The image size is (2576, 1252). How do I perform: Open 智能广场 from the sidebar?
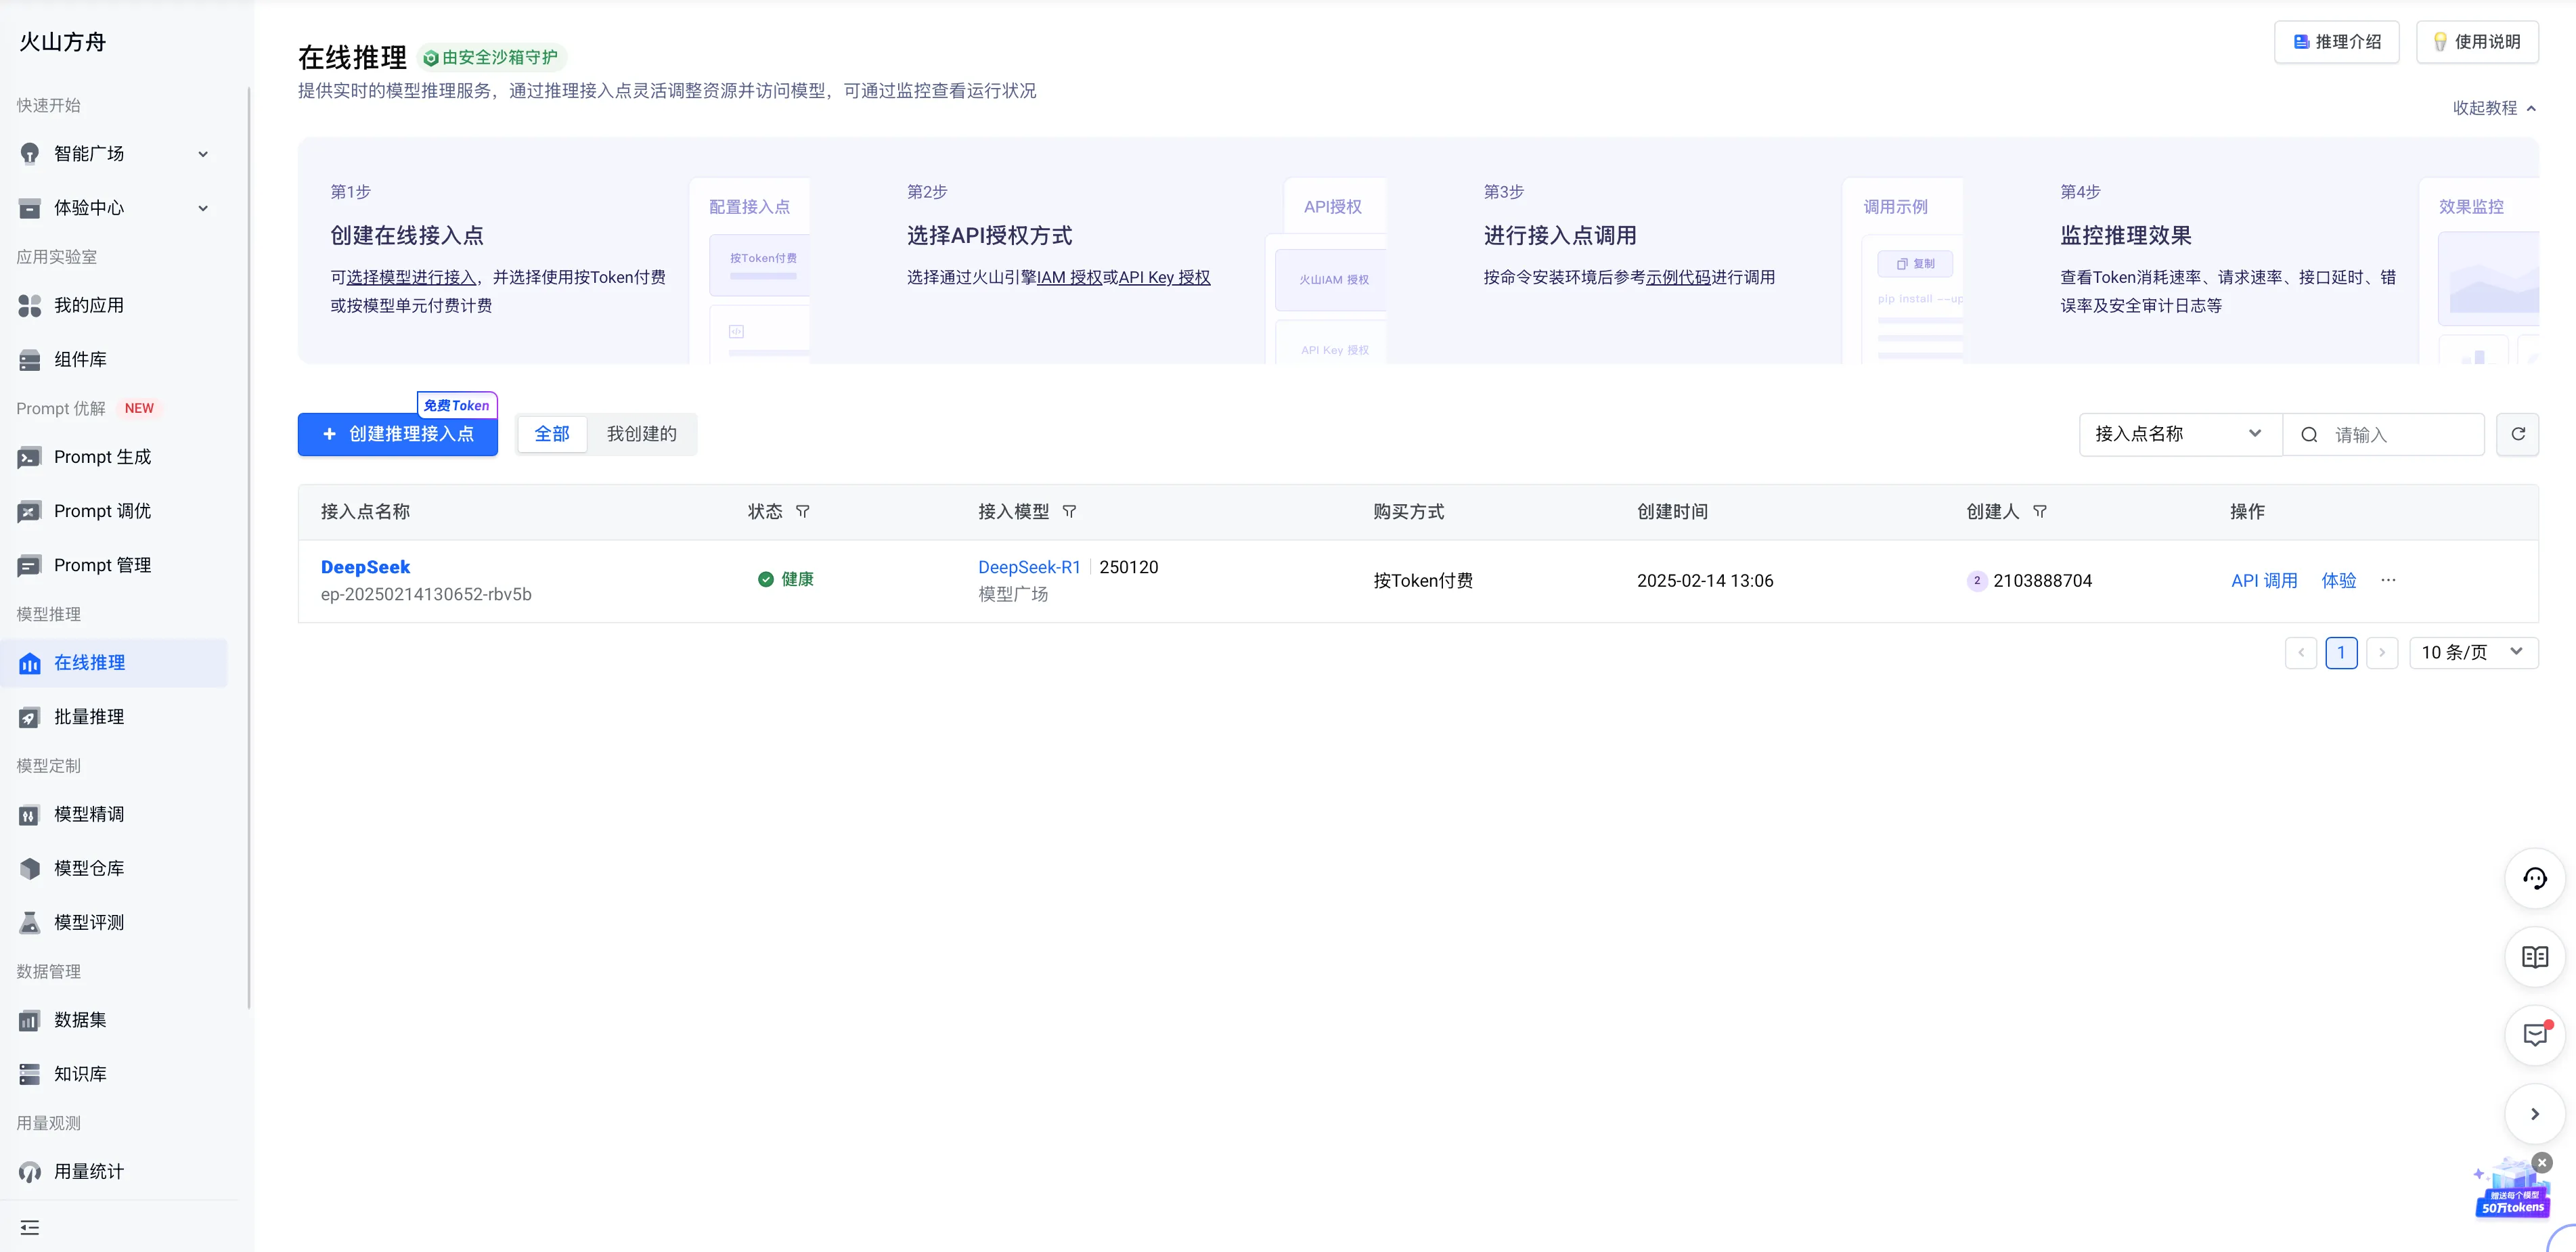[x=88, y=153]
